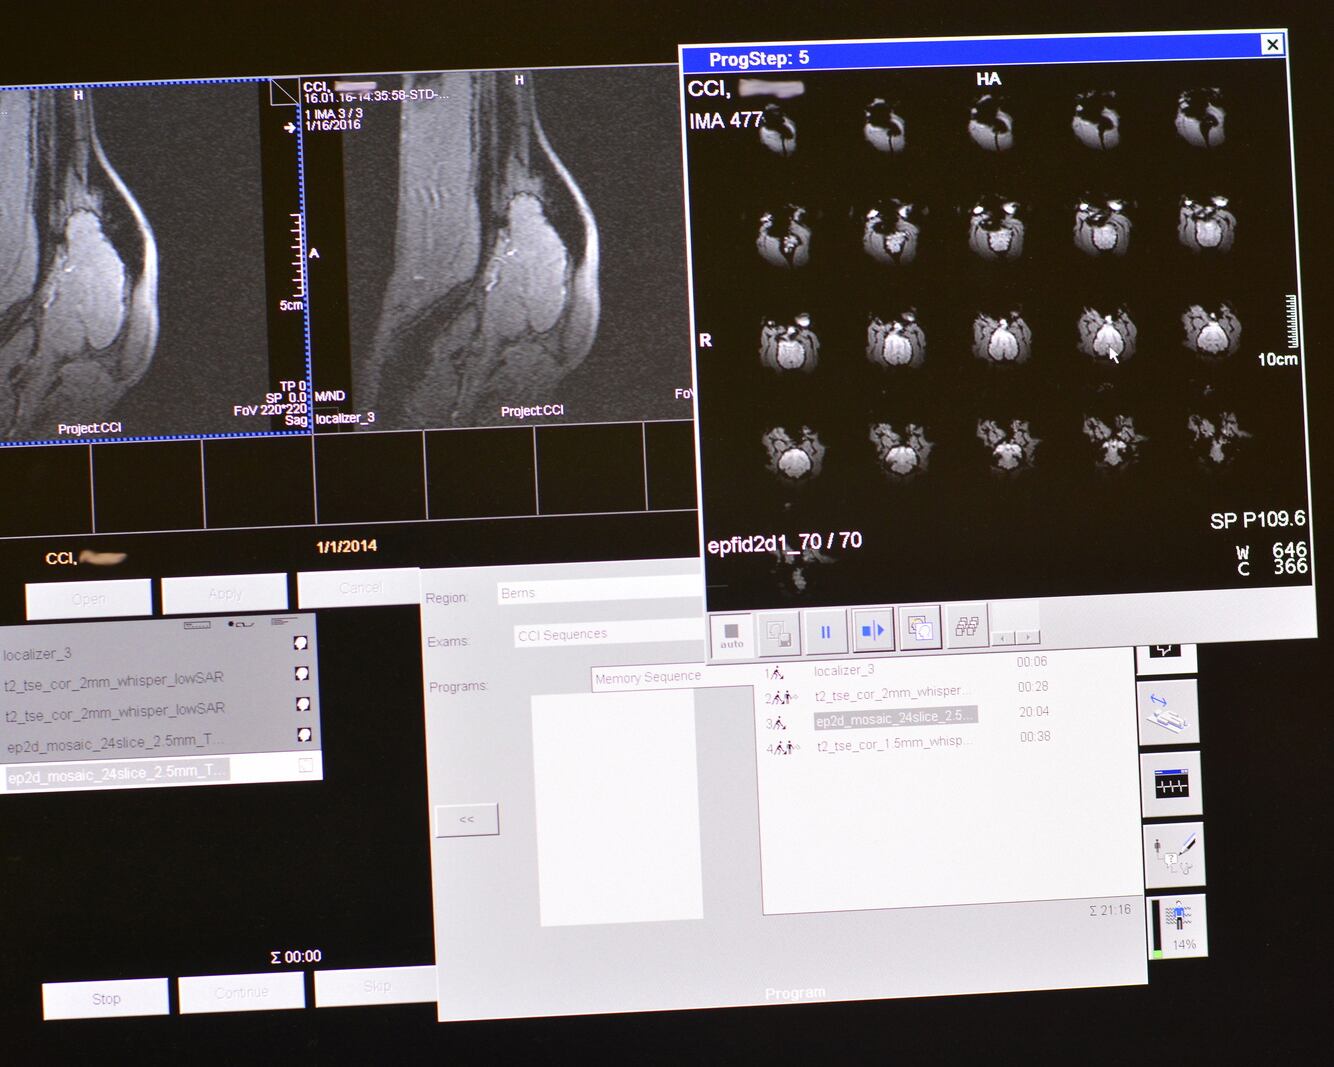Click the Continue button
The height and width of the screenshot is (1067, 1334).
(241, 992)
